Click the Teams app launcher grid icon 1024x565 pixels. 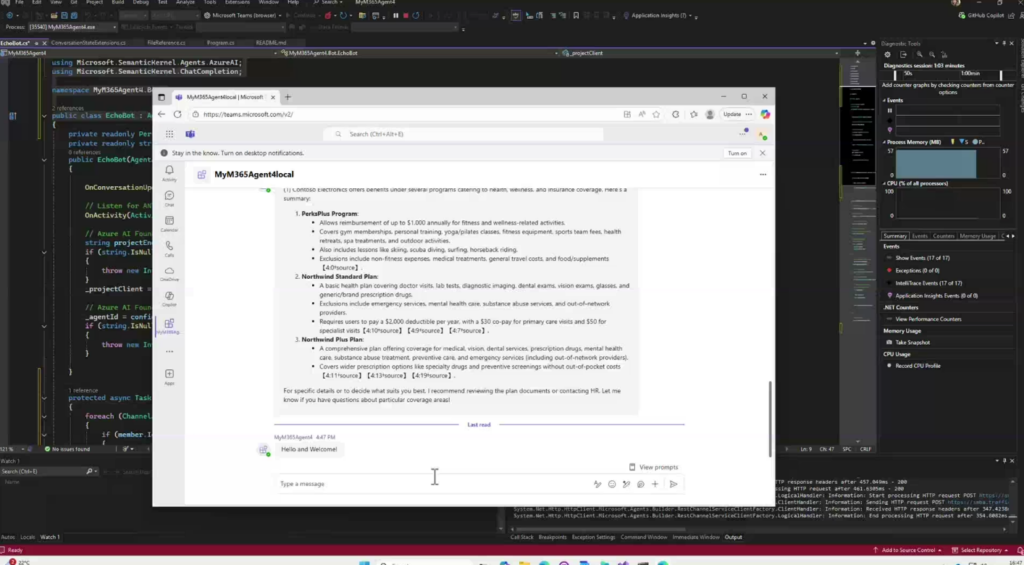(x=169, y=134)
